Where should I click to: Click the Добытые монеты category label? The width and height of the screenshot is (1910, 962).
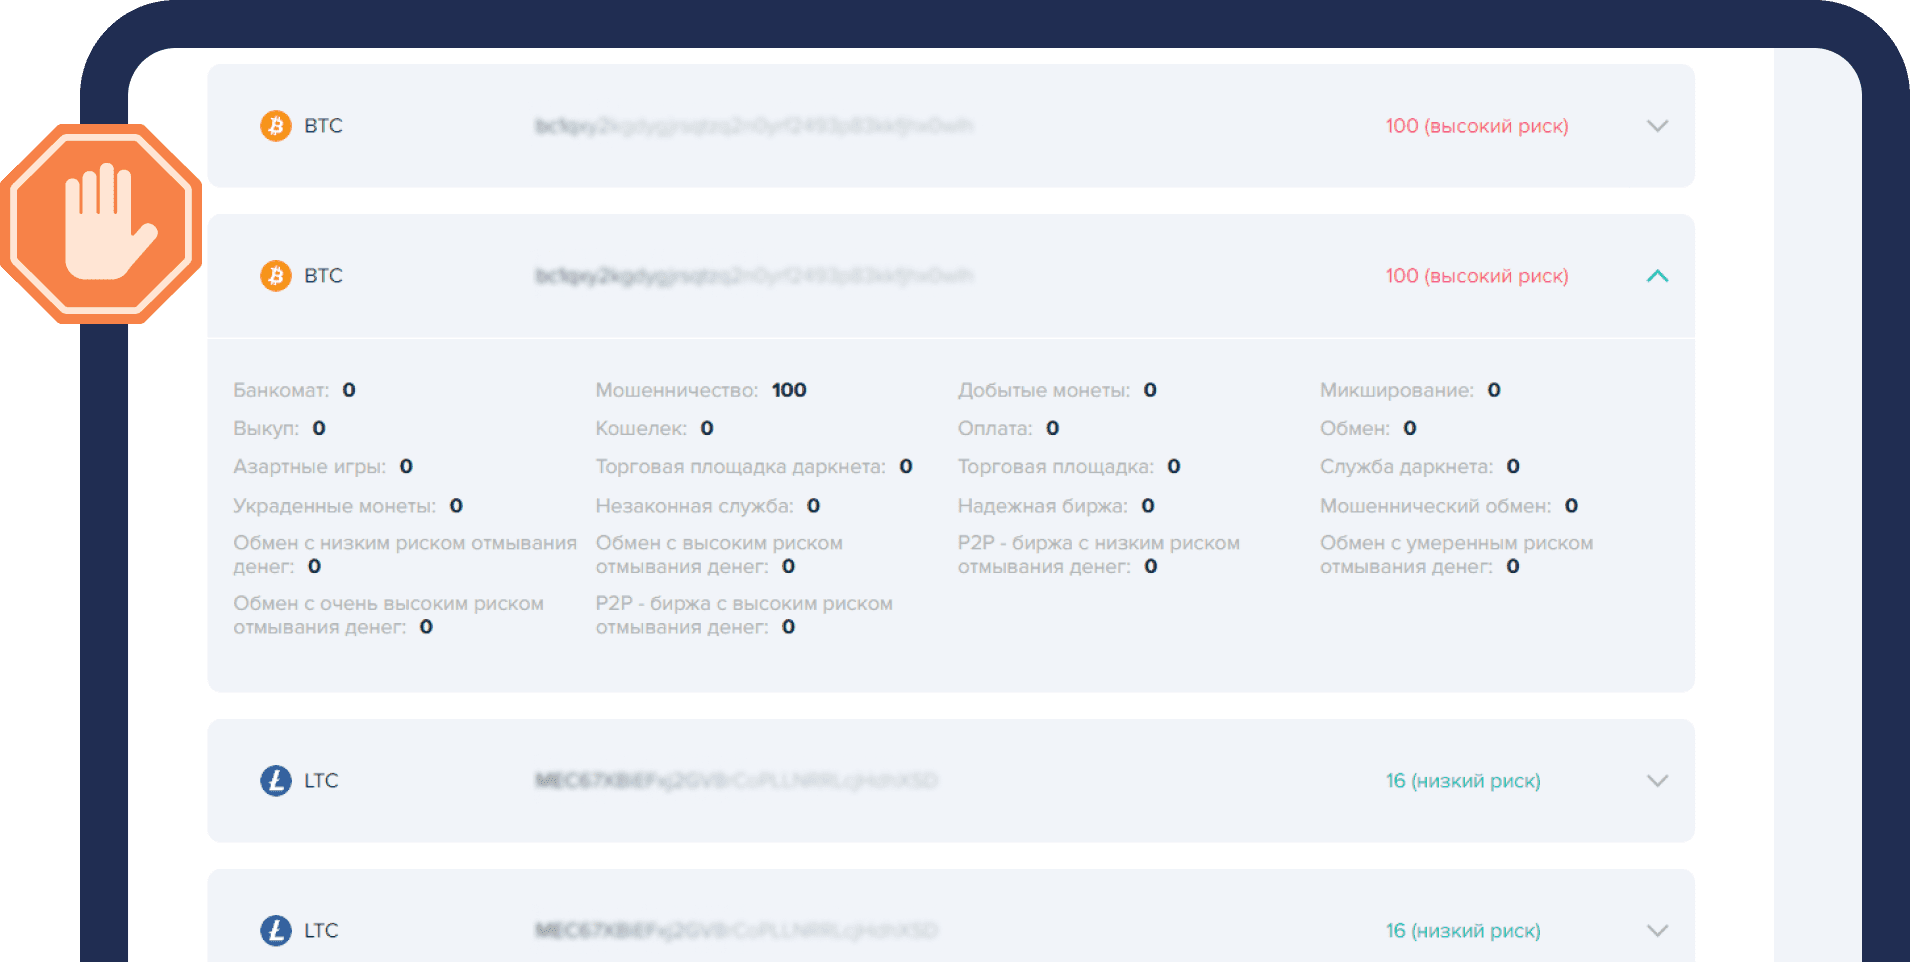click(x=1043, y=390)
